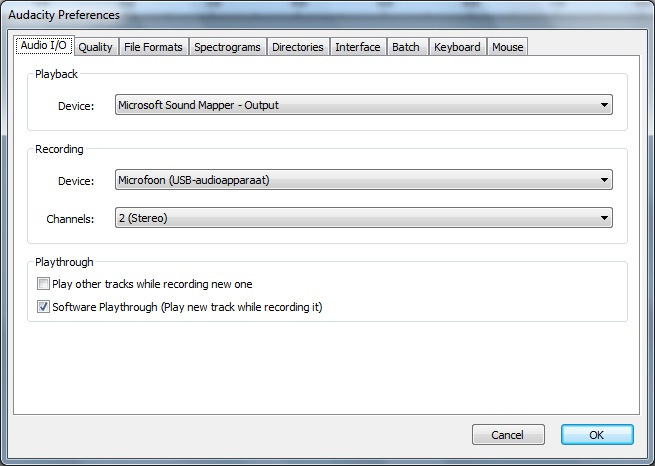Switch to the Batch tab
Viewport: 655px width, 466px height.
tap(406, 47)
